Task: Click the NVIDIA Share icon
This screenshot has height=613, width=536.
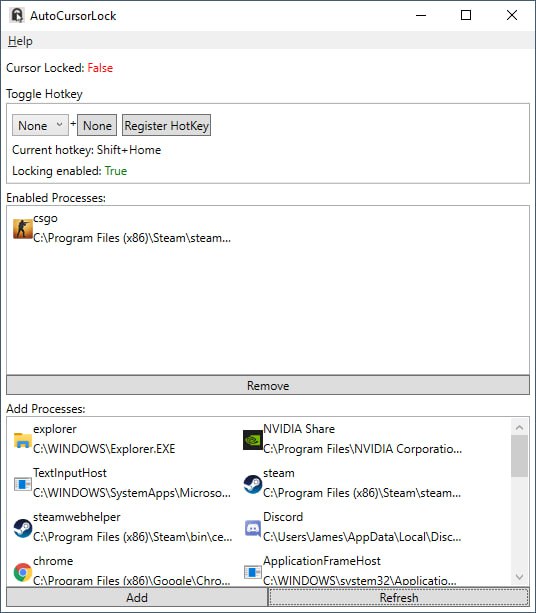Action: [253, 440]
